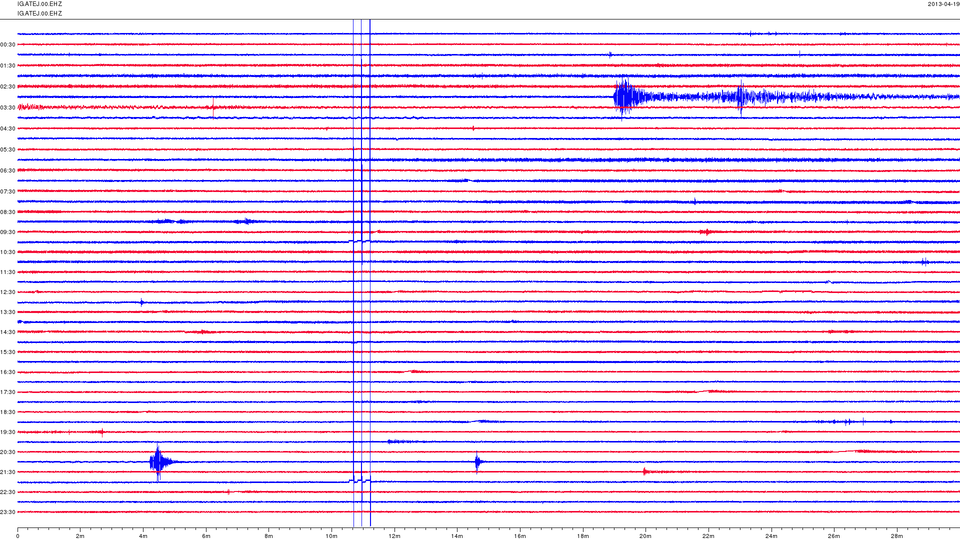
Task: Click the 07:30 time label
Action: tap(8, 192)
